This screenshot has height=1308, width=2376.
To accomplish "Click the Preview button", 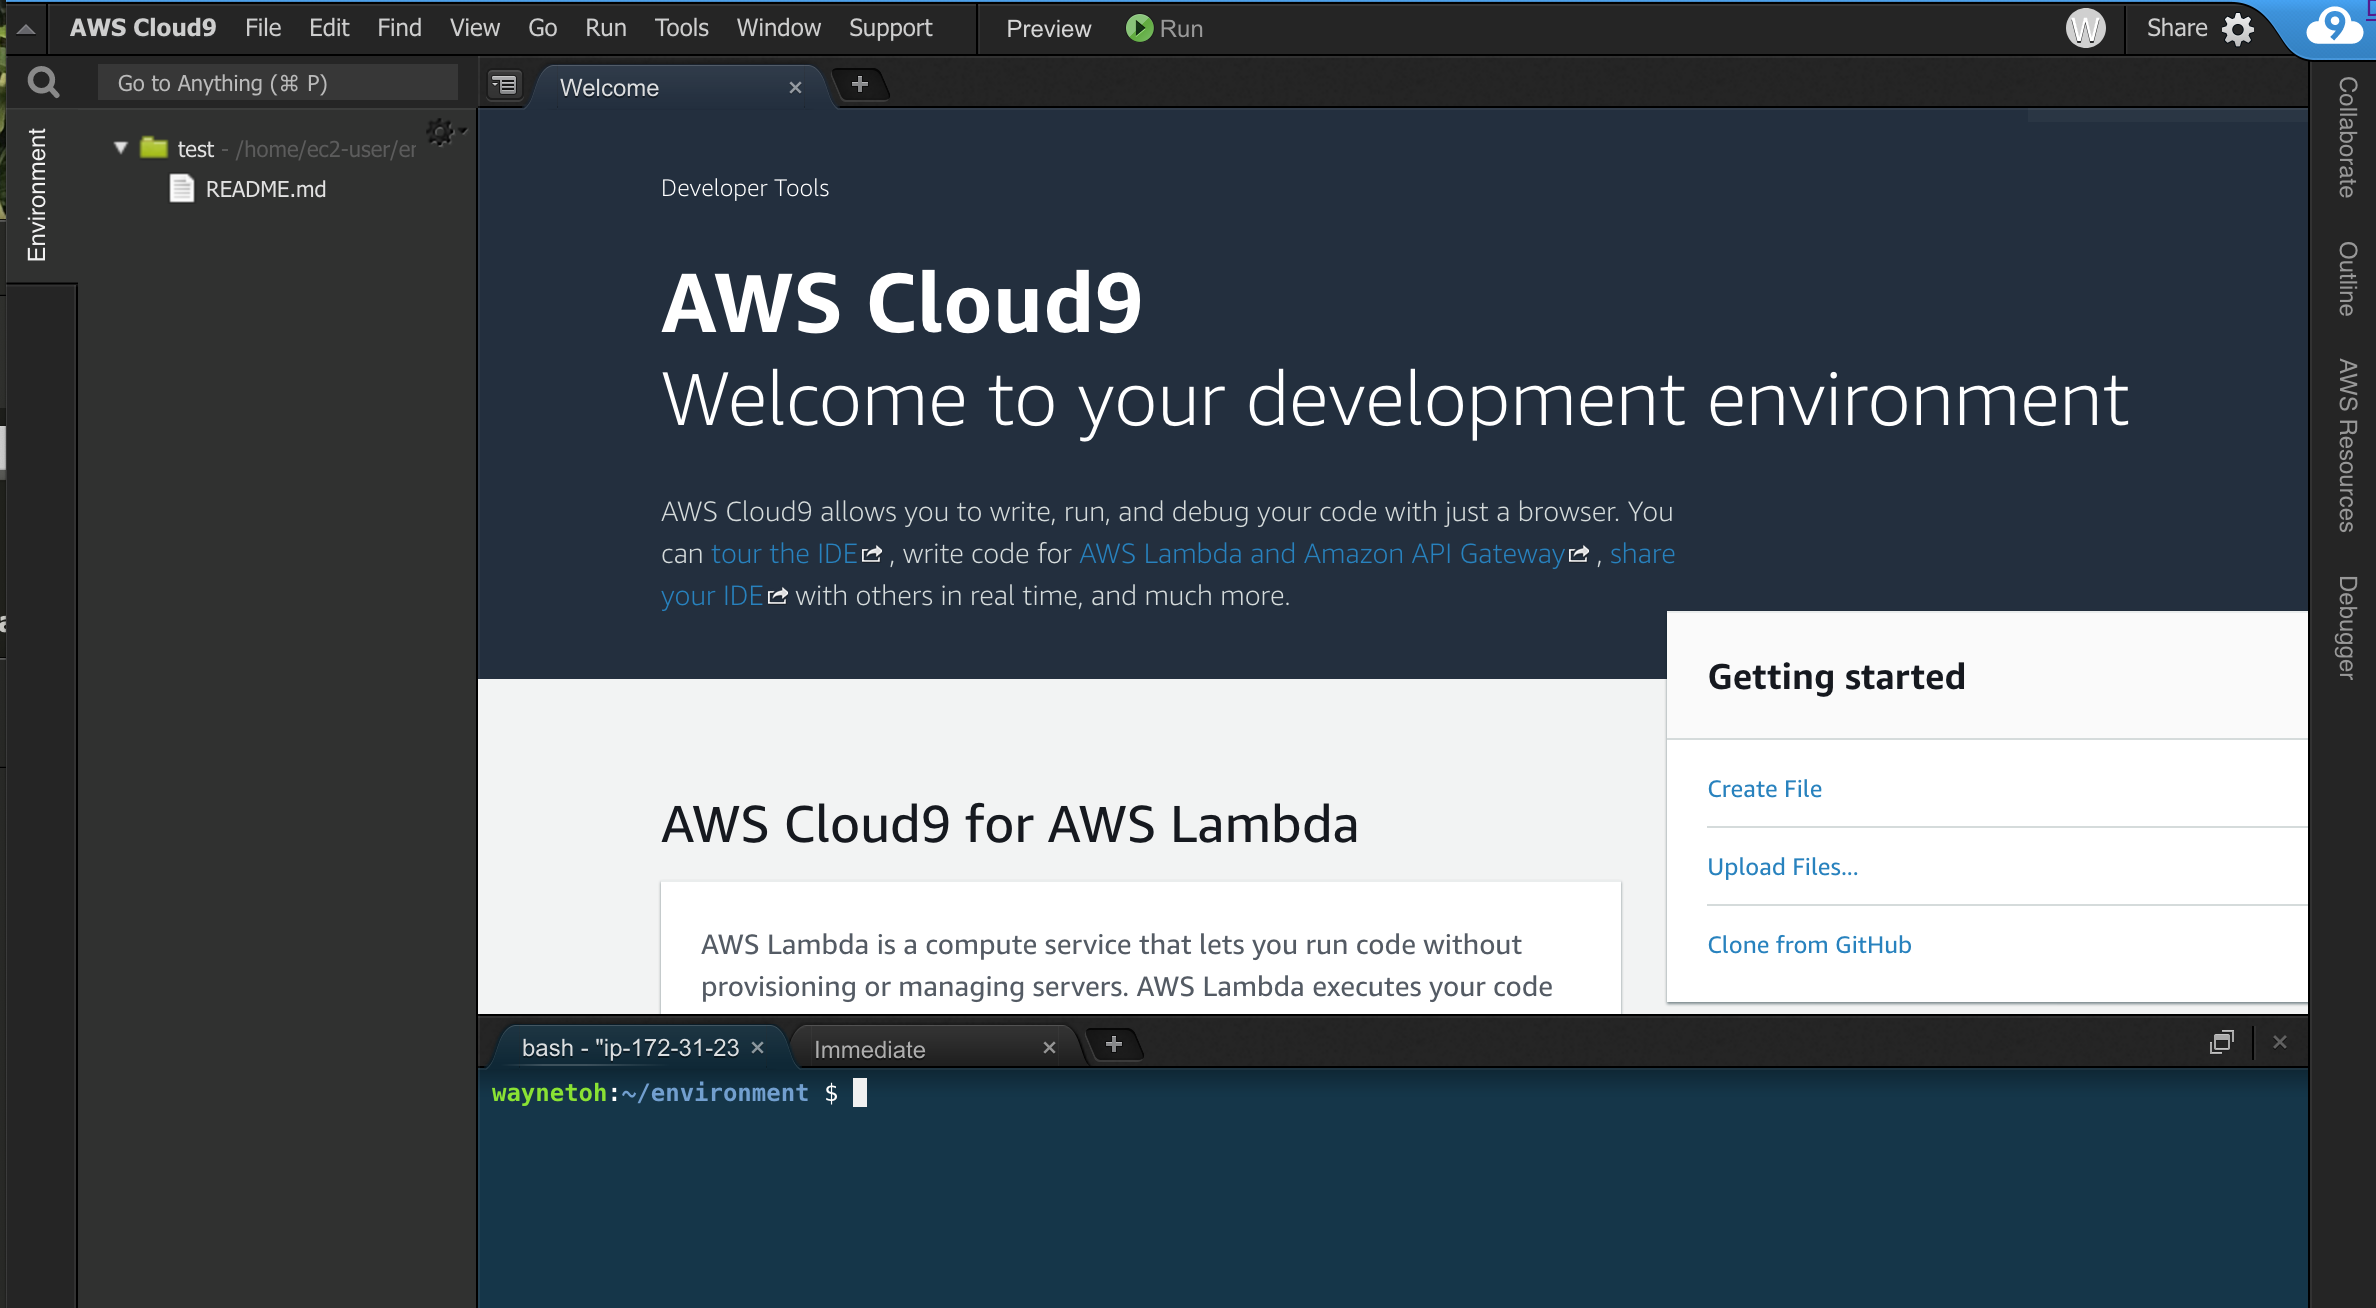I will (x=1048, y=28).
